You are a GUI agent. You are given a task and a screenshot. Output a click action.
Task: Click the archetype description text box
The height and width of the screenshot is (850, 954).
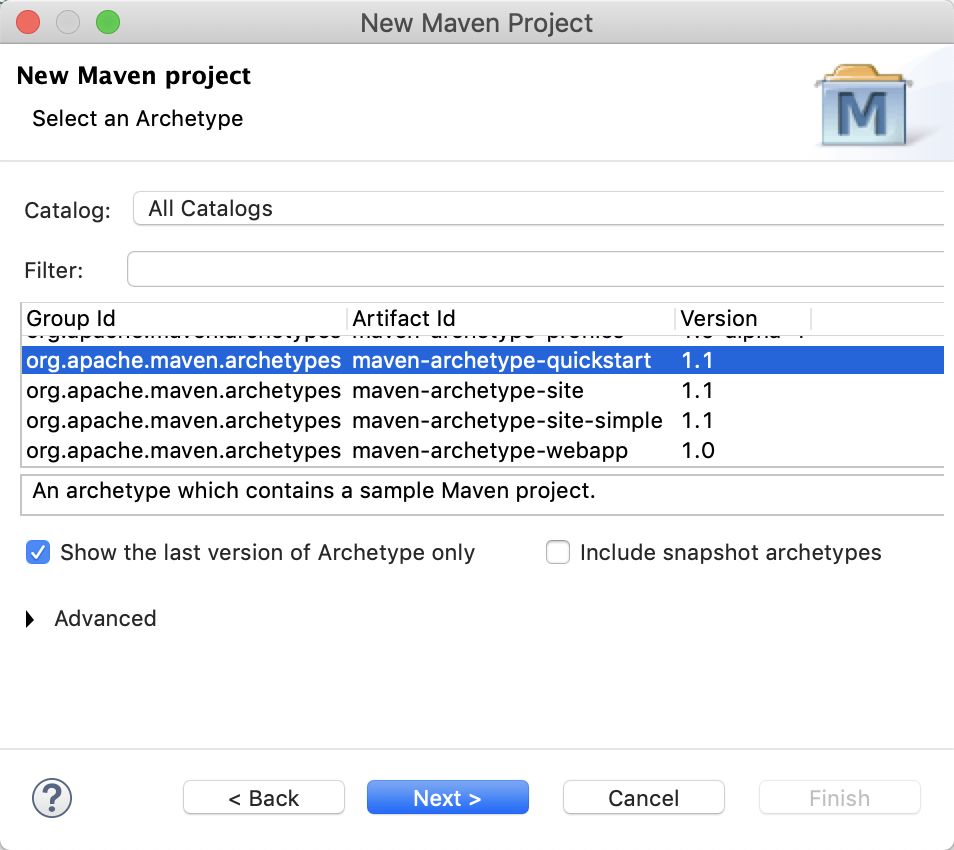[x=482, y=495]
